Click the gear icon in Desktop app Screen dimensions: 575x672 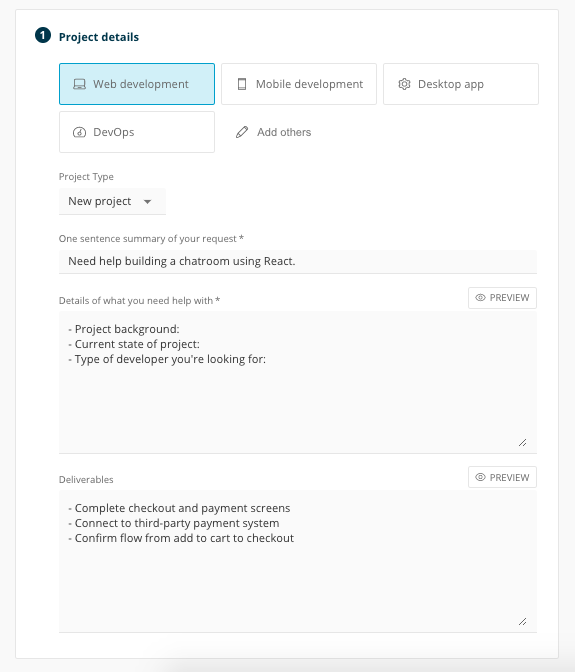tap(404, 84)
